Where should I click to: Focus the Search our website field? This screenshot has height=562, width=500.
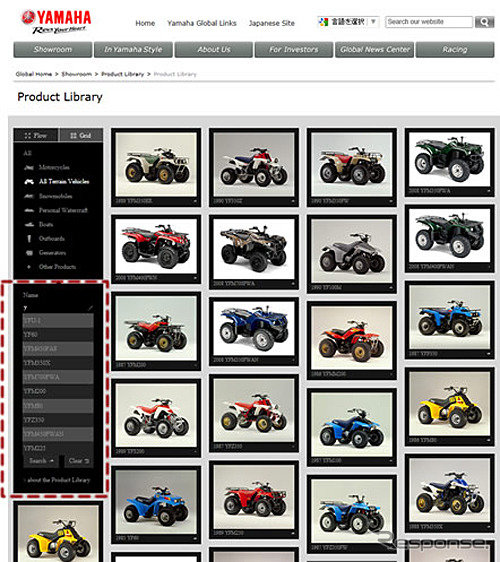(429, 22)
